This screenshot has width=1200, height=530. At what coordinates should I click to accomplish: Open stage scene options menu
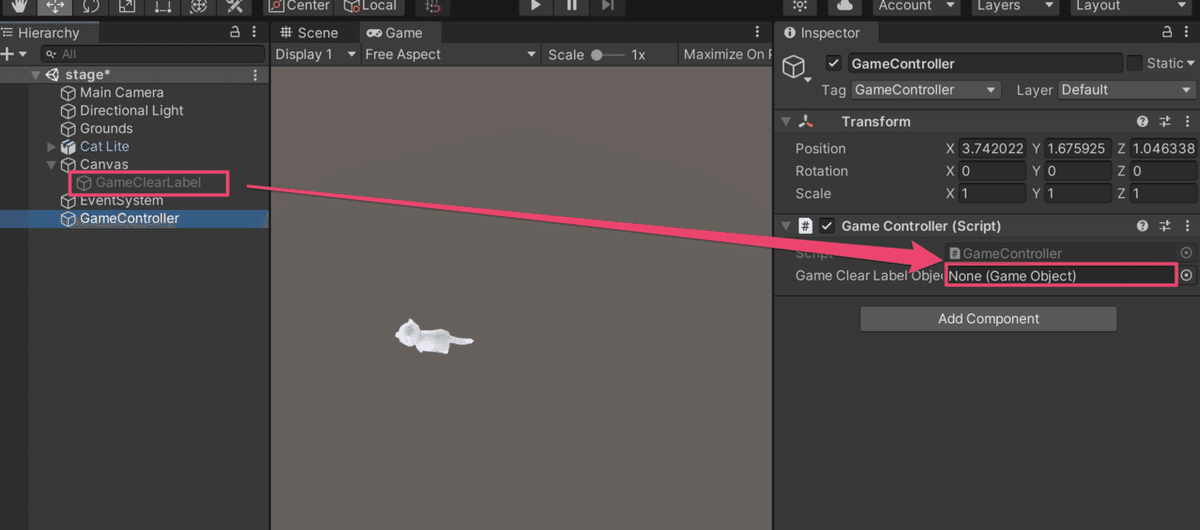pos(255,75)
